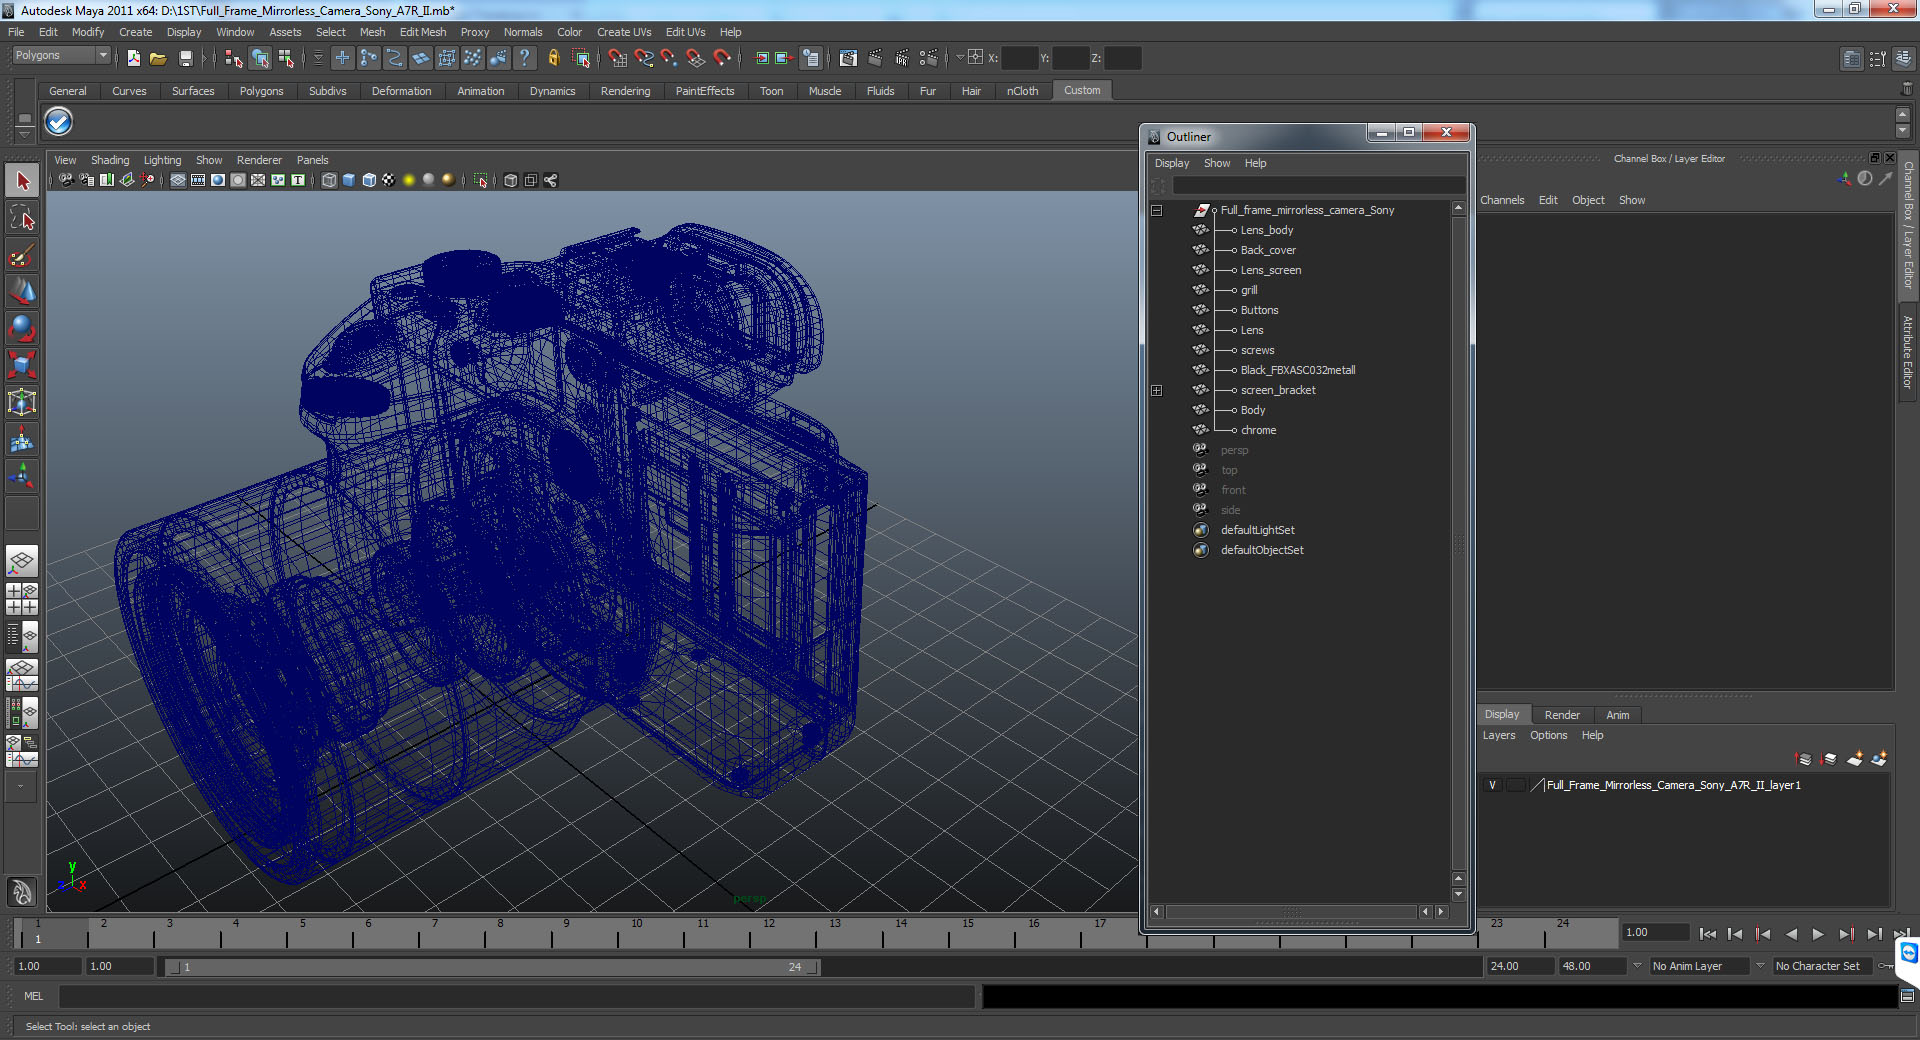Click the range slider bar
The height and width of the screenshot is (1040, 1920).
[491, 967]
